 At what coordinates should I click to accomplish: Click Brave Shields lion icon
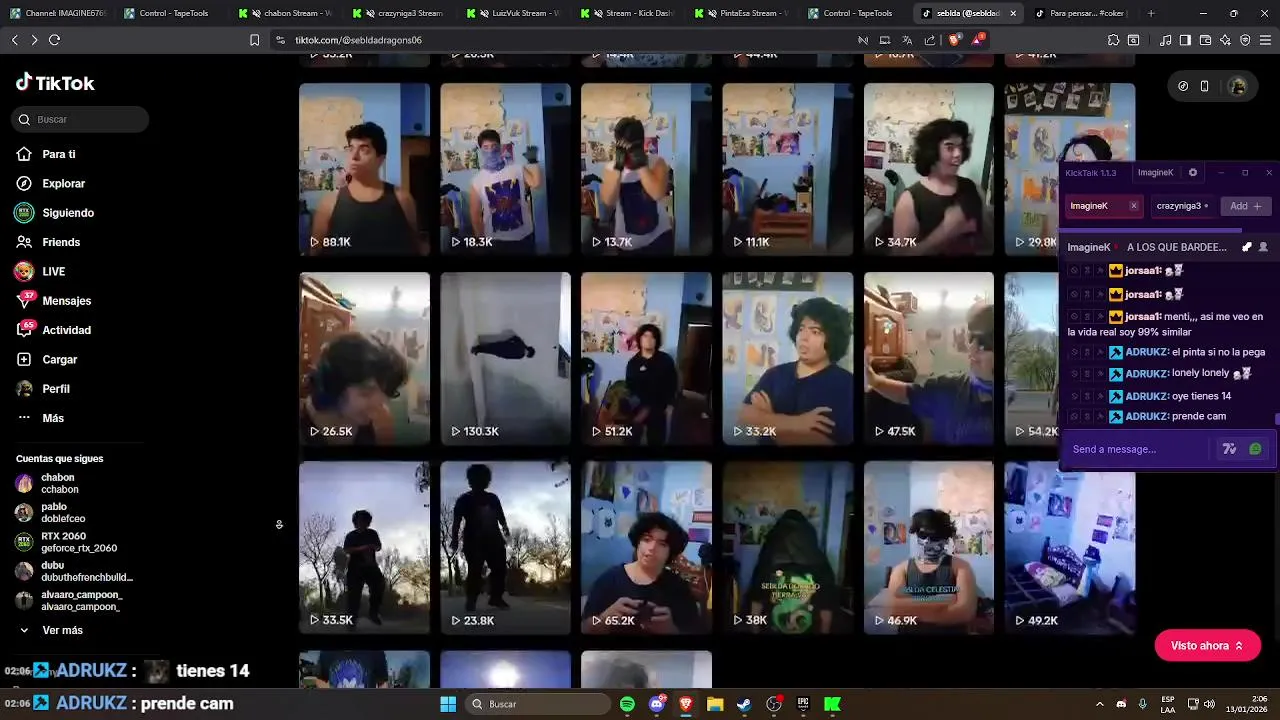[x=954, y=40]
